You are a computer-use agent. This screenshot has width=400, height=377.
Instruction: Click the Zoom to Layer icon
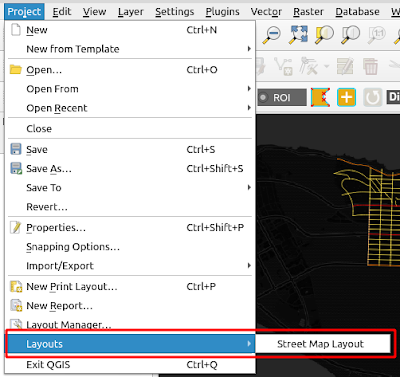tap(350, 34)
